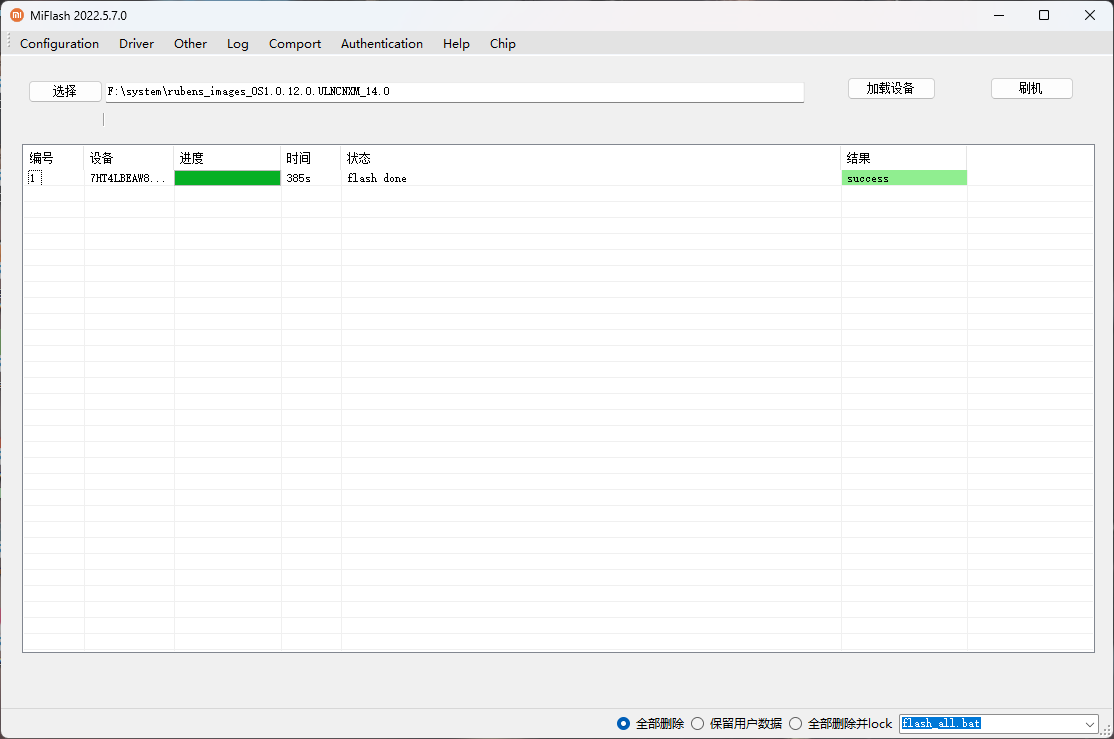Click the 进度 column header
The height and width of the screenshot is (739, 1114).
[227, 158]
